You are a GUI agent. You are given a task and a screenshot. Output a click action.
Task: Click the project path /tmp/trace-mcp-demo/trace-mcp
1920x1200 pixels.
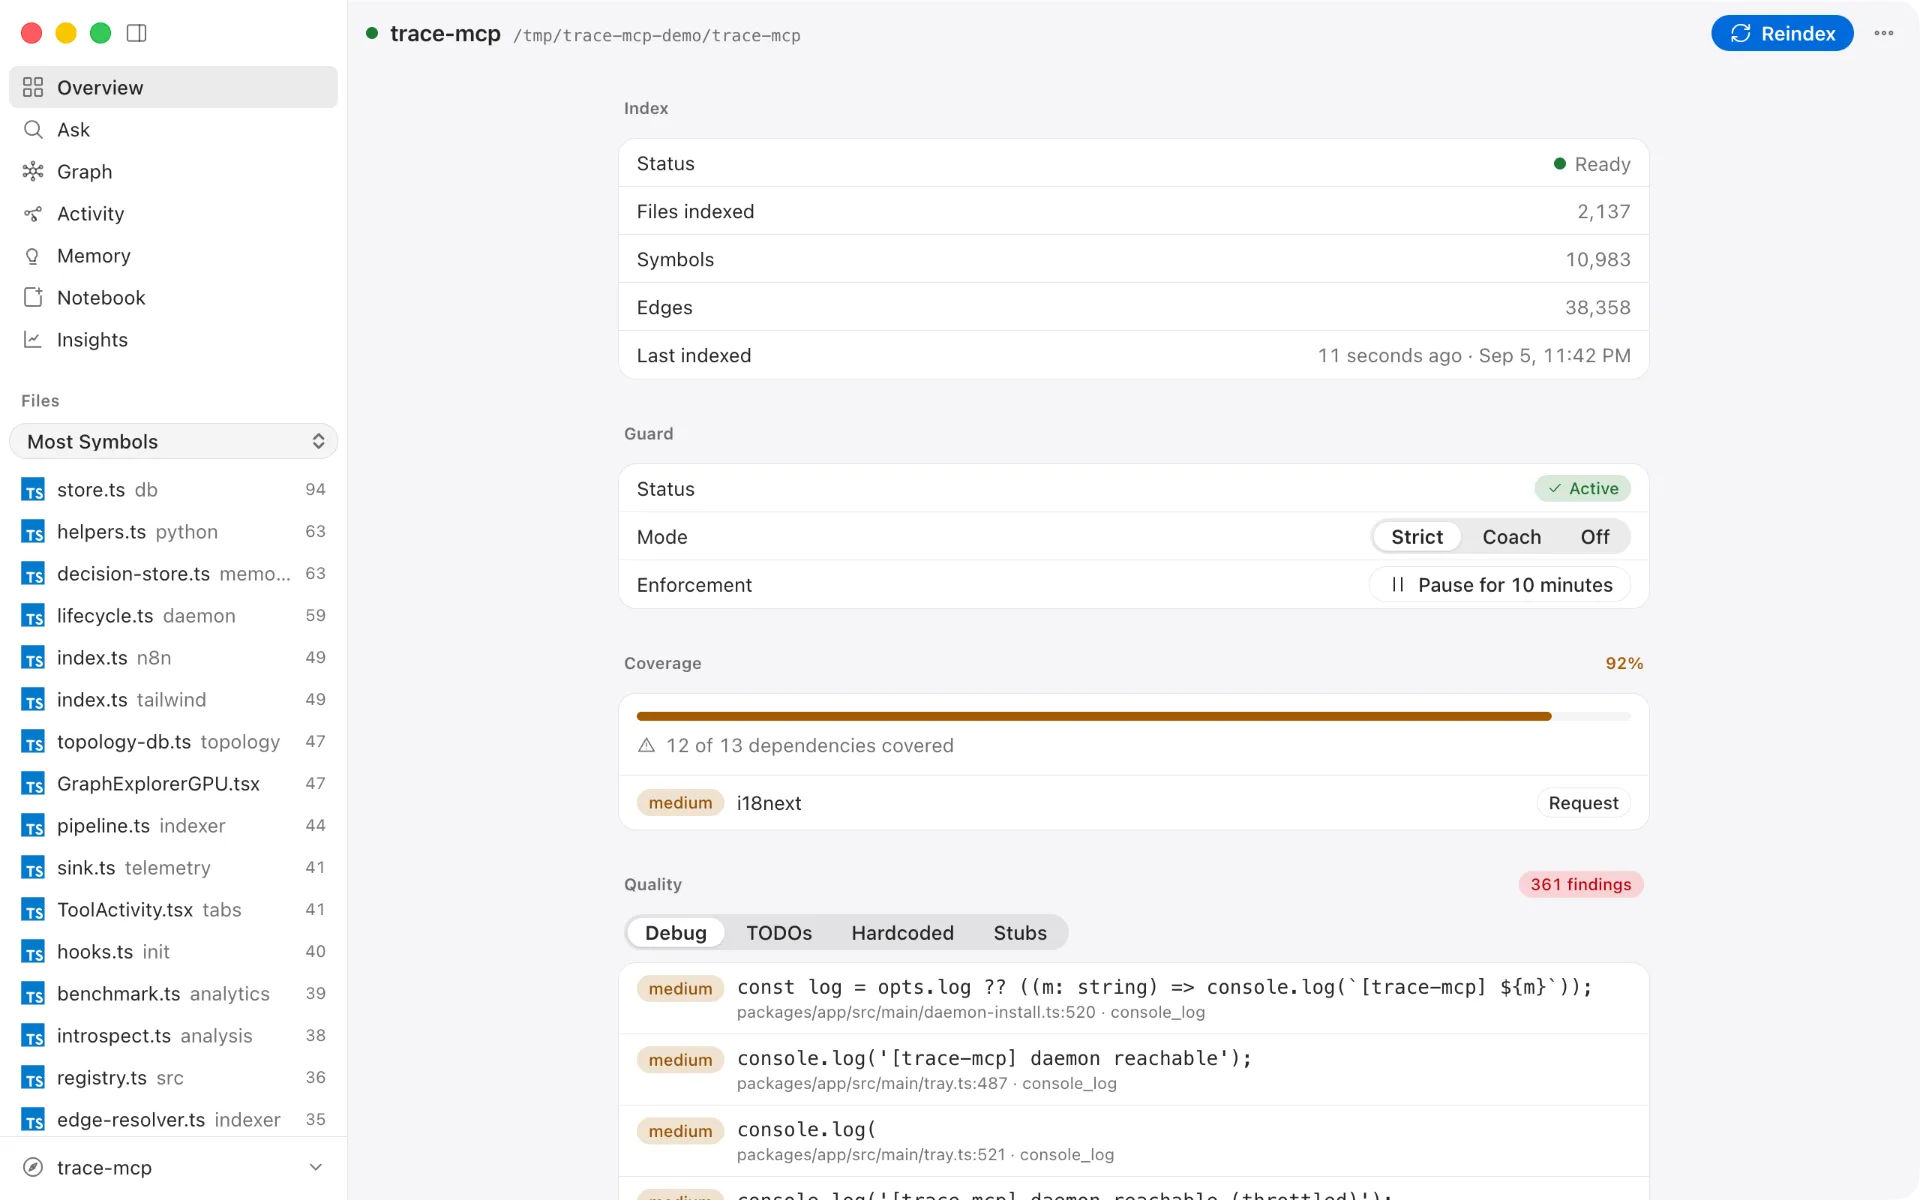coord(657,36)
